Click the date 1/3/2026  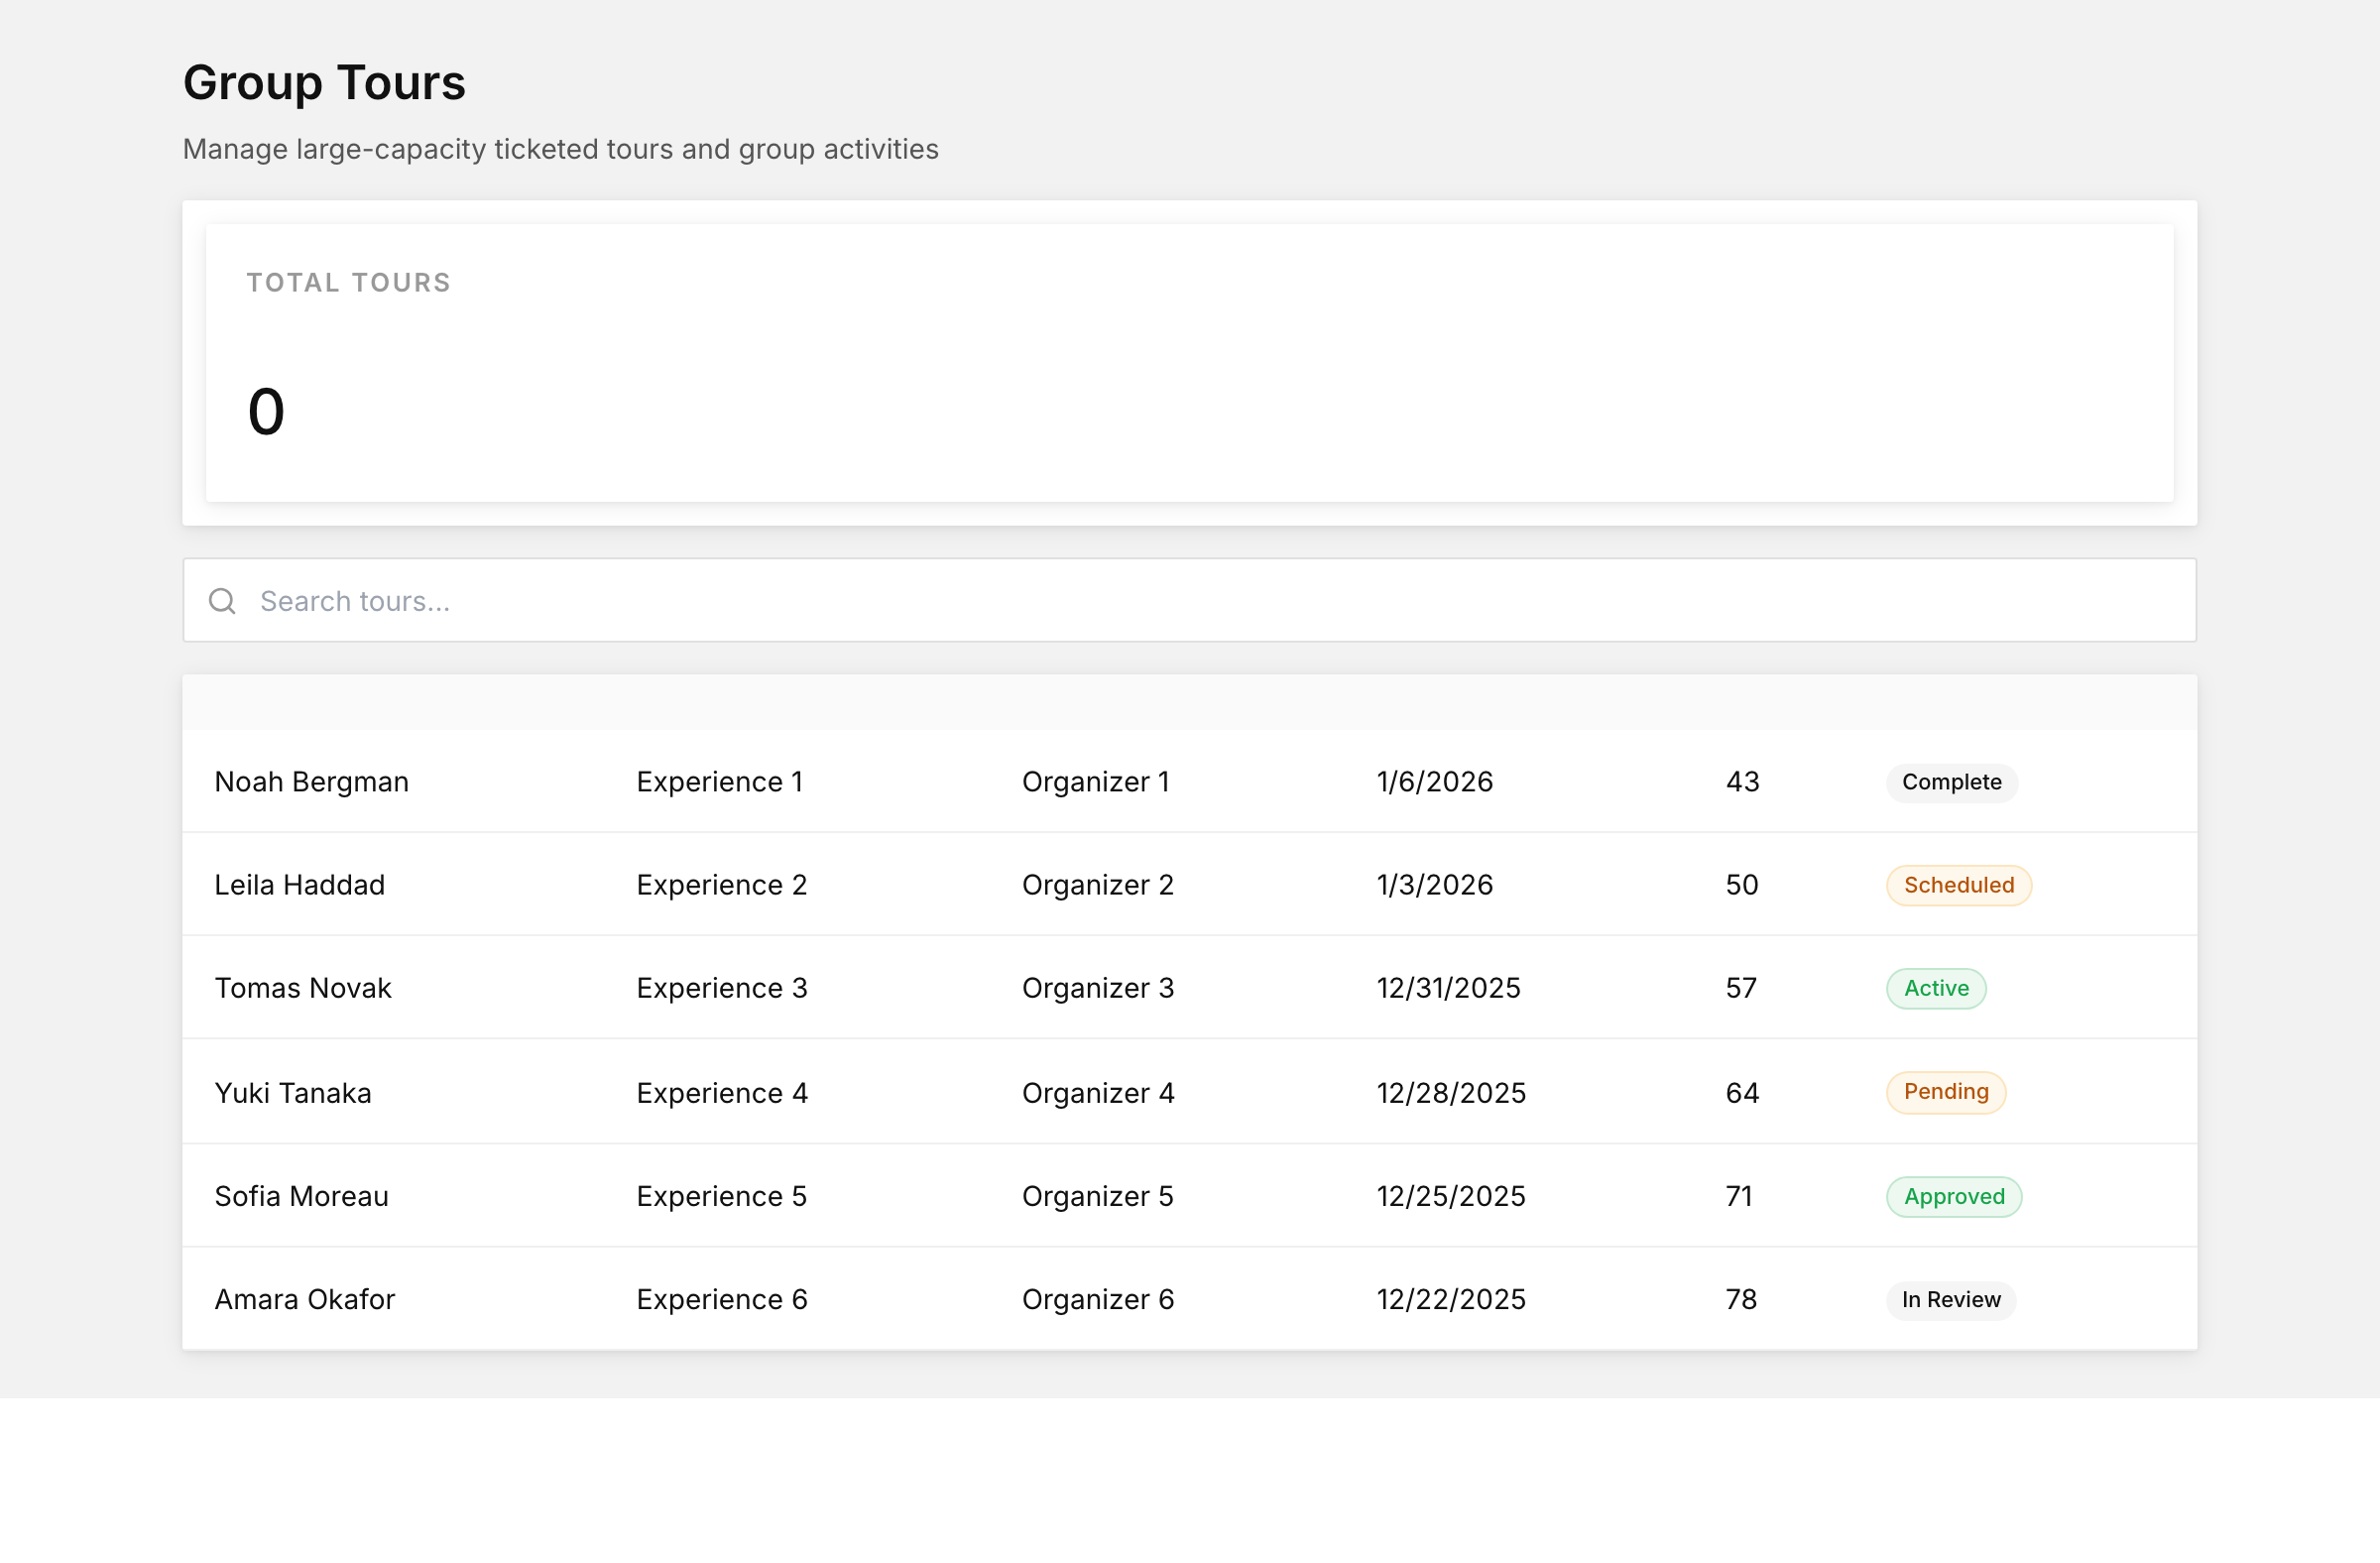(x=1435, y=885)
